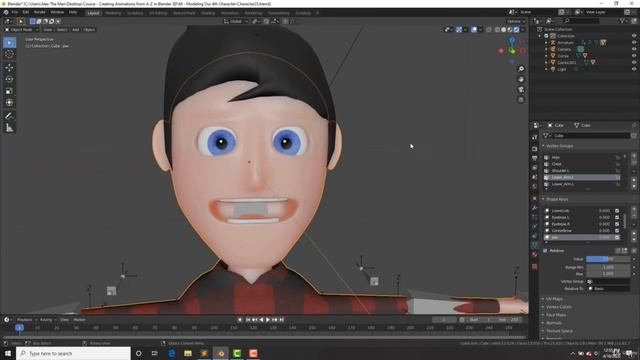Viewport: 640px width, 360px height.
Task: Jump to the start frame
Action: click(248, 320)
